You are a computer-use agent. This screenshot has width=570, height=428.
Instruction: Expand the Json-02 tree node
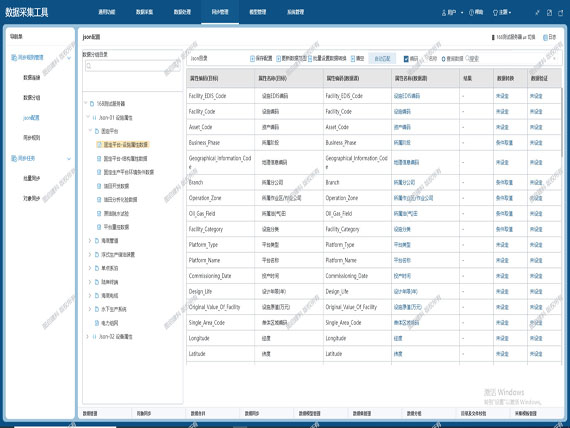click(x=87, y=337)
